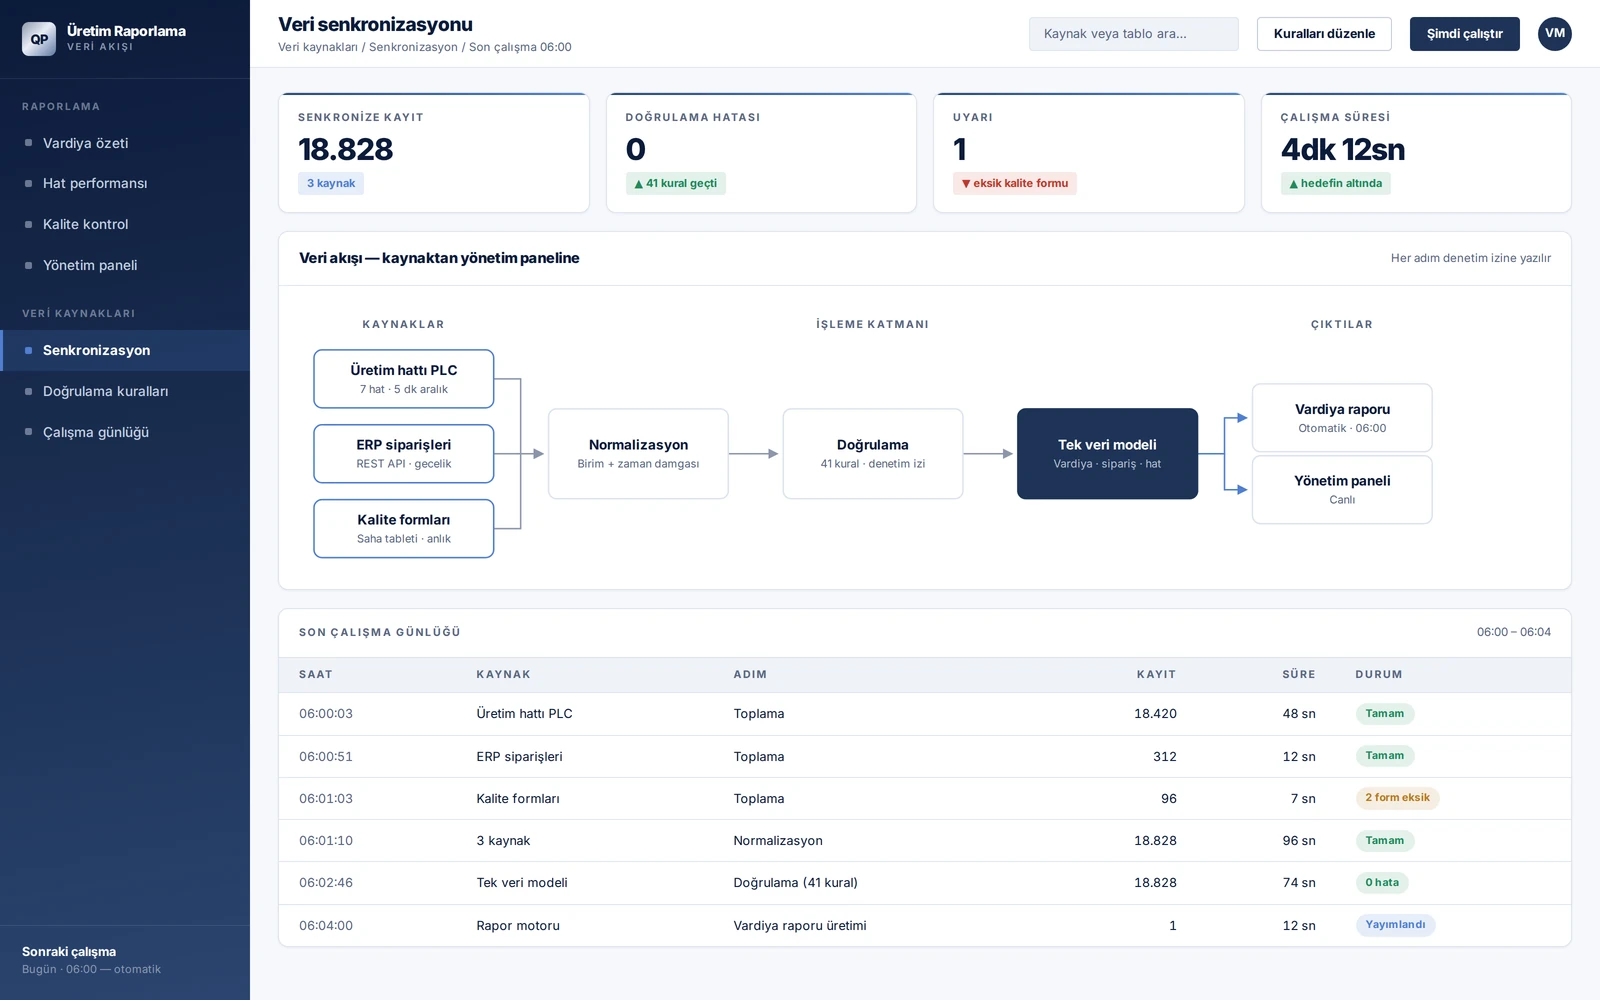
Task: Click the Doğrulama (41 kural) step cell
Action: pos(795,883)
